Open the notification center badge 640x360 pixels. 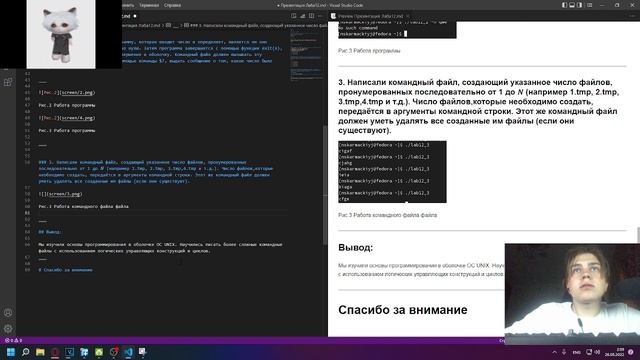coord(631,352)
